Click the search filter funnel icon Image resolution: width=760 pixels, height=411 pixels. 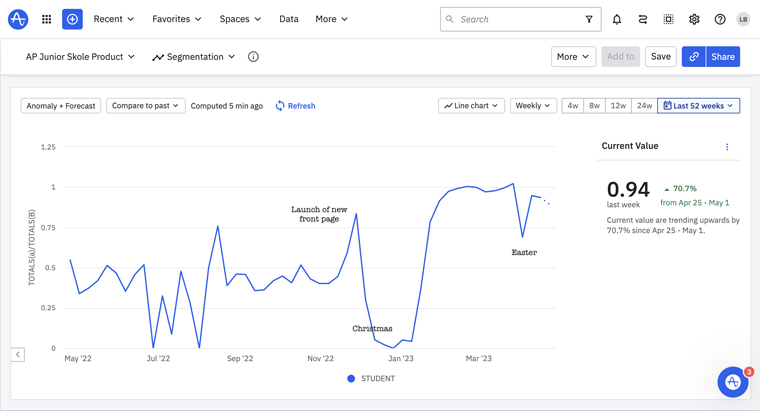coord(589,19)
